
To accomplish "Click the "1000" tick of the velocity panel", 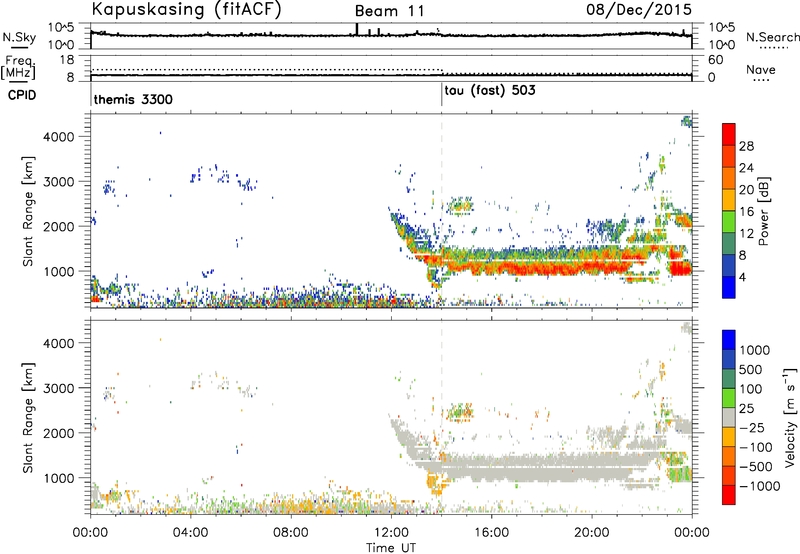I will click(59, 478).
